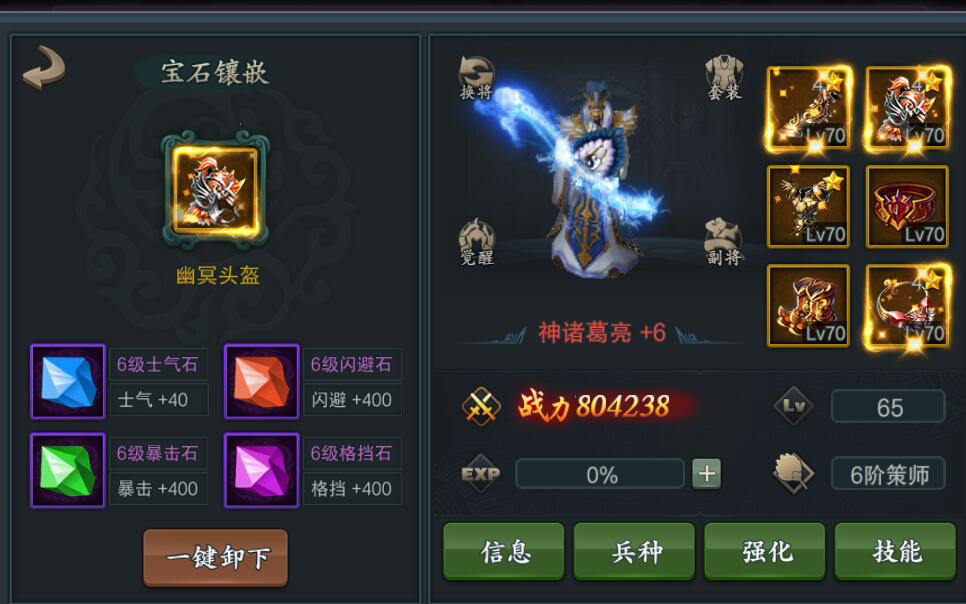Select the green 6级暴击石 gem slot
966x604 pixels.
click(68, 470)
